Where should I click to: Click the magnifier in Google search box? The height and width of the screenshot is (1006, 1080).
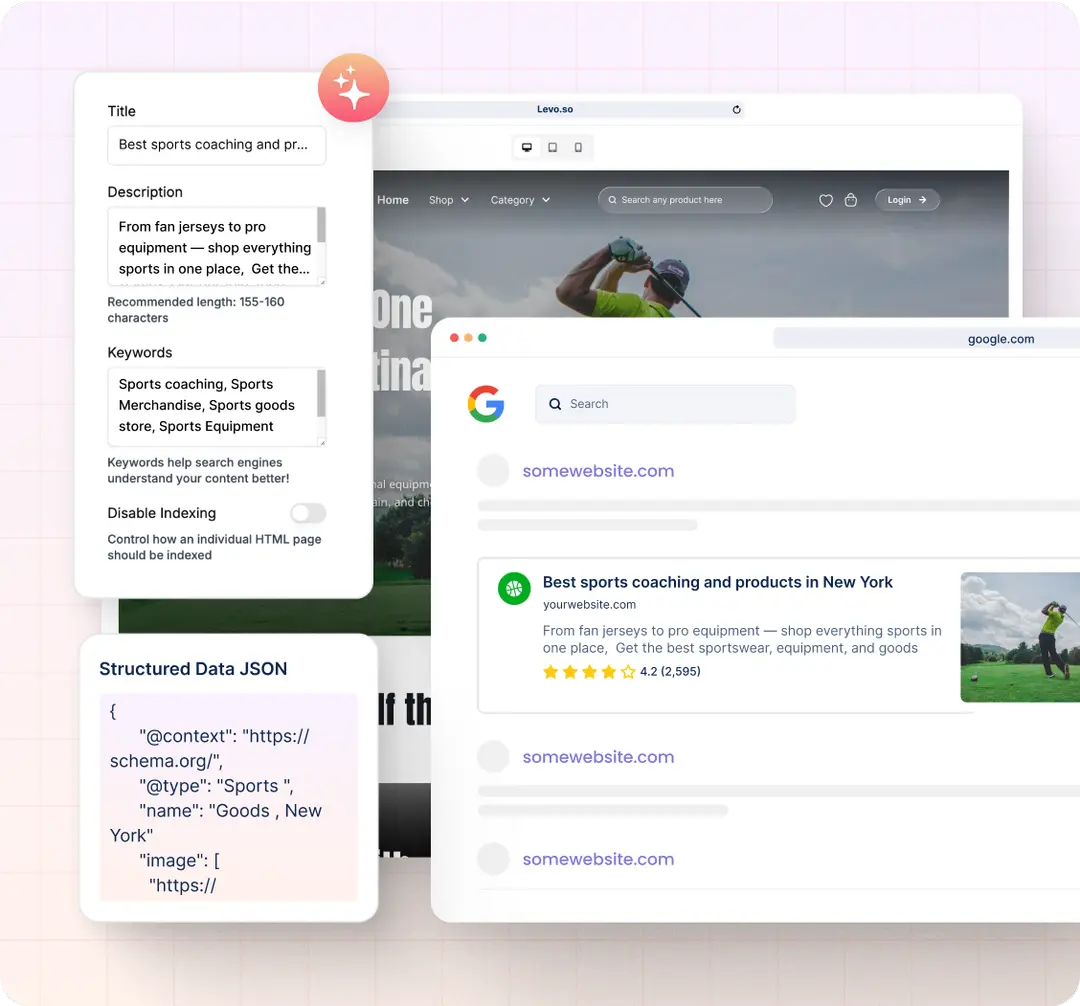pos(554,404)
